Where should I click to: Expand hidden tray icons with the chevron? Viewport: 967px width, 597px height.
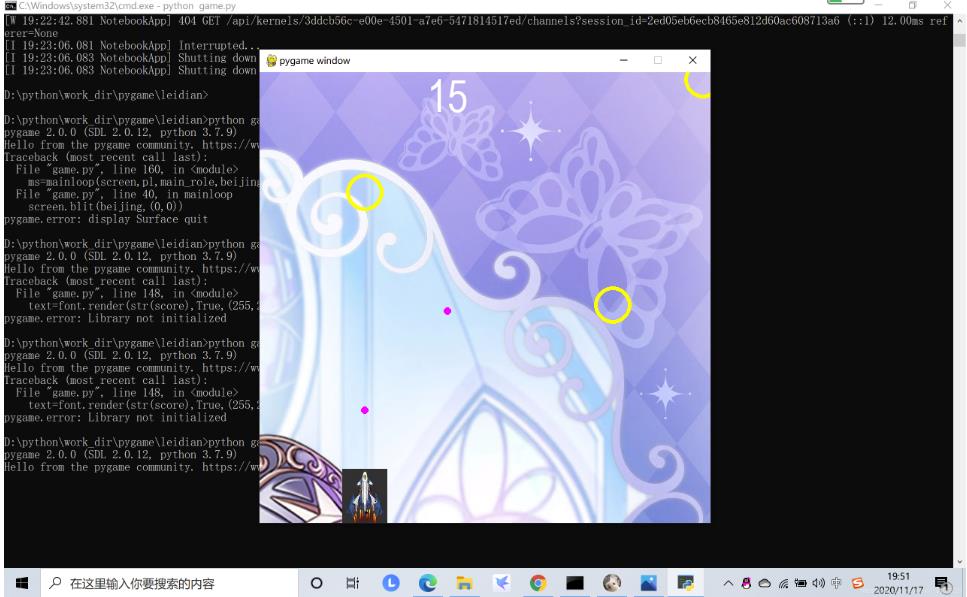point(728,580)
